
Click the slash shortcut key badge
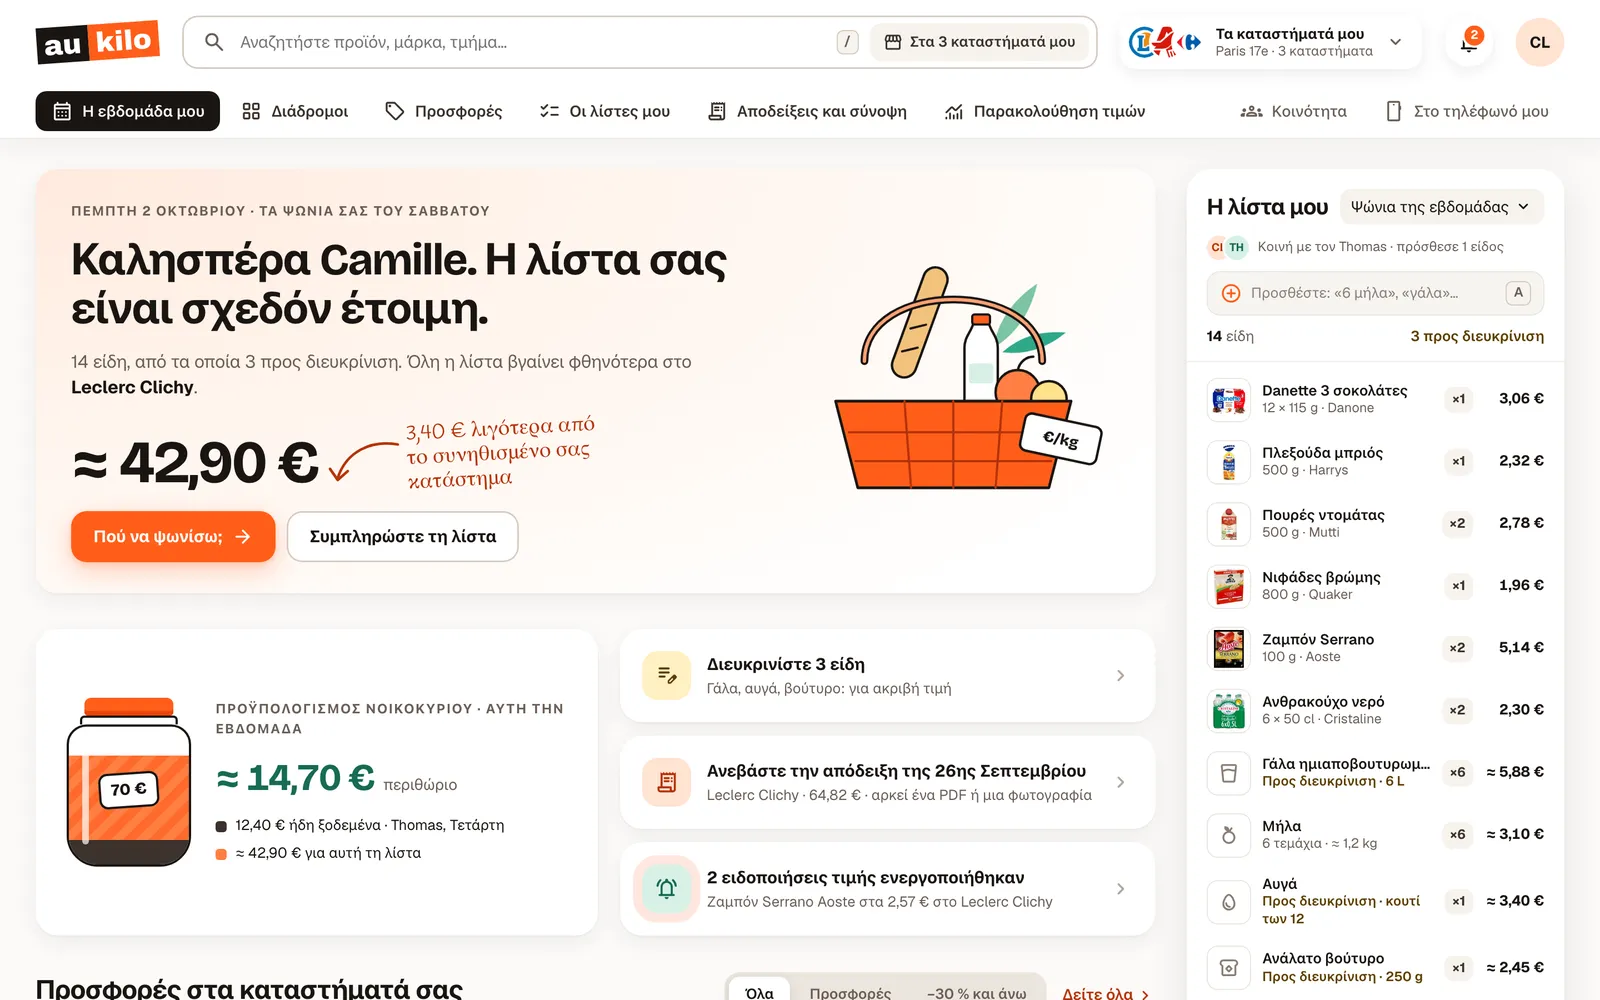847,42
